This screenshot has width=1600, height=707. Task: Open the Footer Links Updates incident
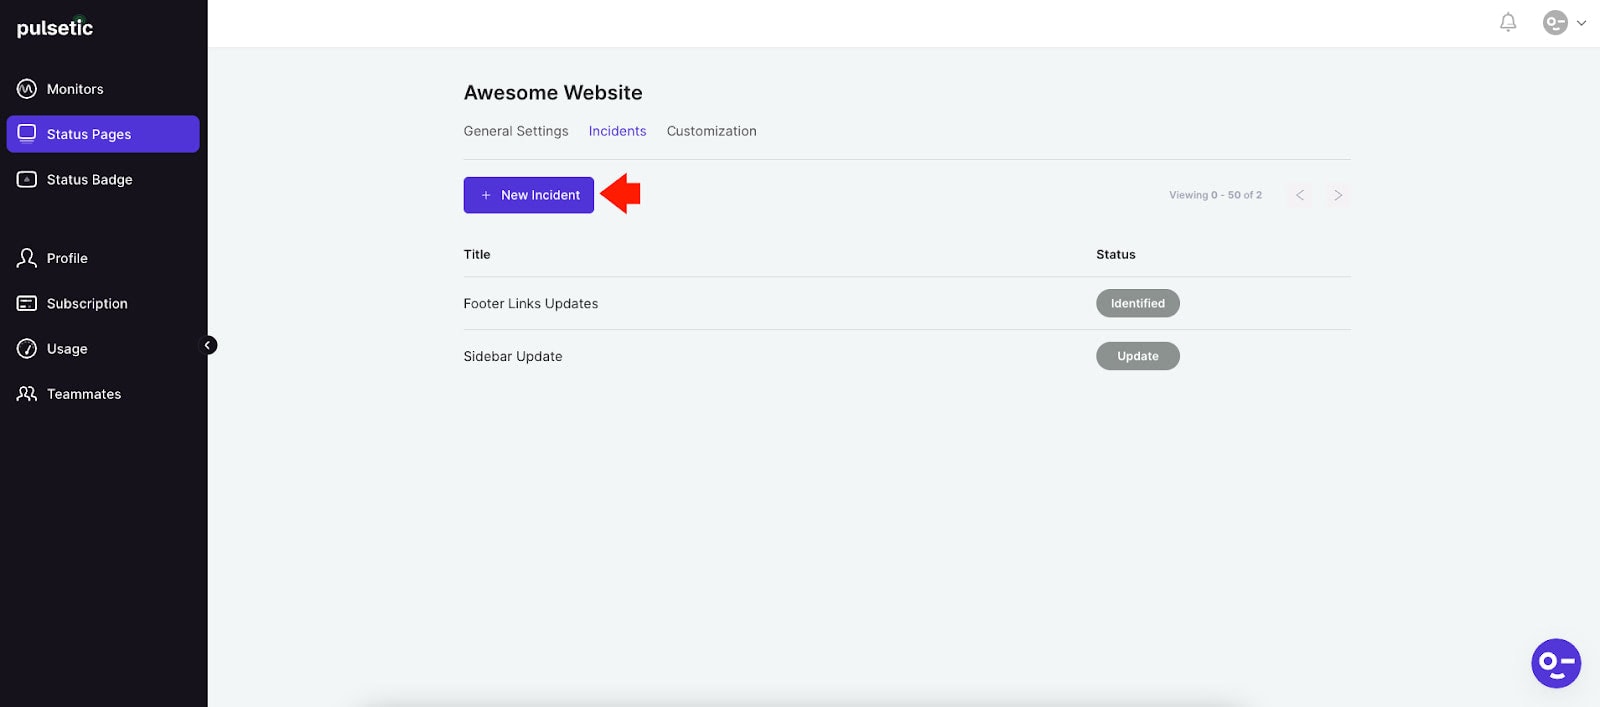(531, 303)
